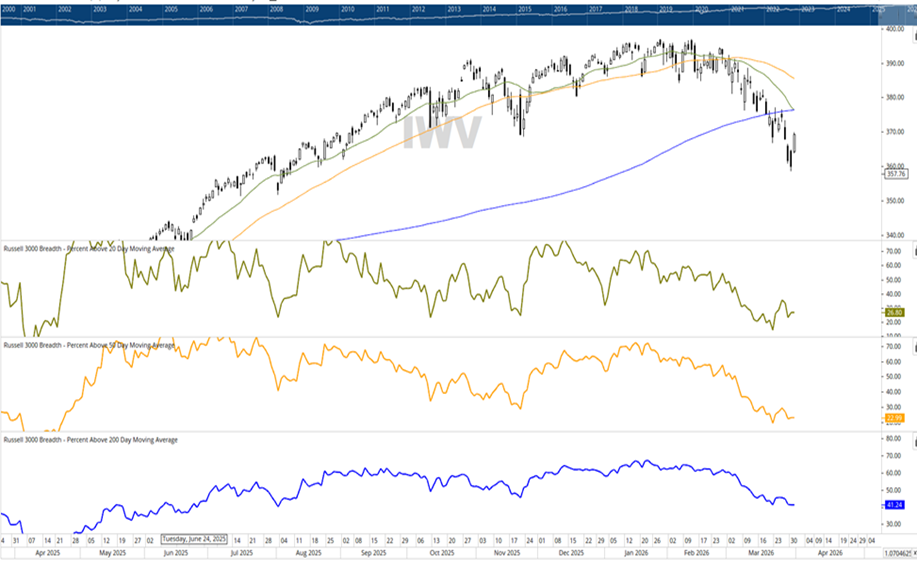Select year 2018 in the overview timeline
This screenshot has height=561, width=917.
point(631,9)
